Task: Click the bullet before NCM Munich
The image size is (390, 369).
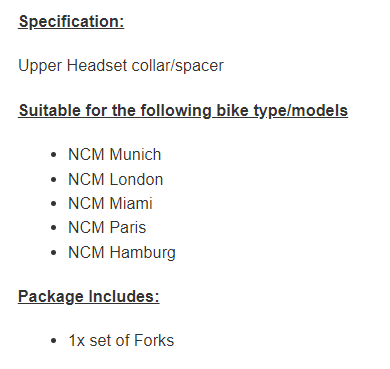Action: [54, 155]
